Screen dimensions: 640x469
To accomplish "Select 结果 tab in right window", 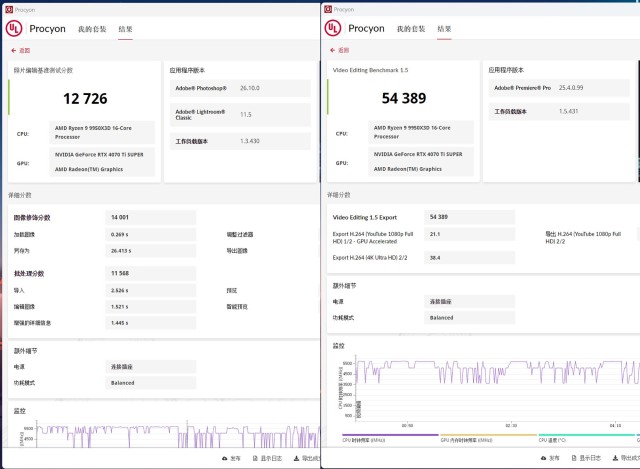I will 444,29.
